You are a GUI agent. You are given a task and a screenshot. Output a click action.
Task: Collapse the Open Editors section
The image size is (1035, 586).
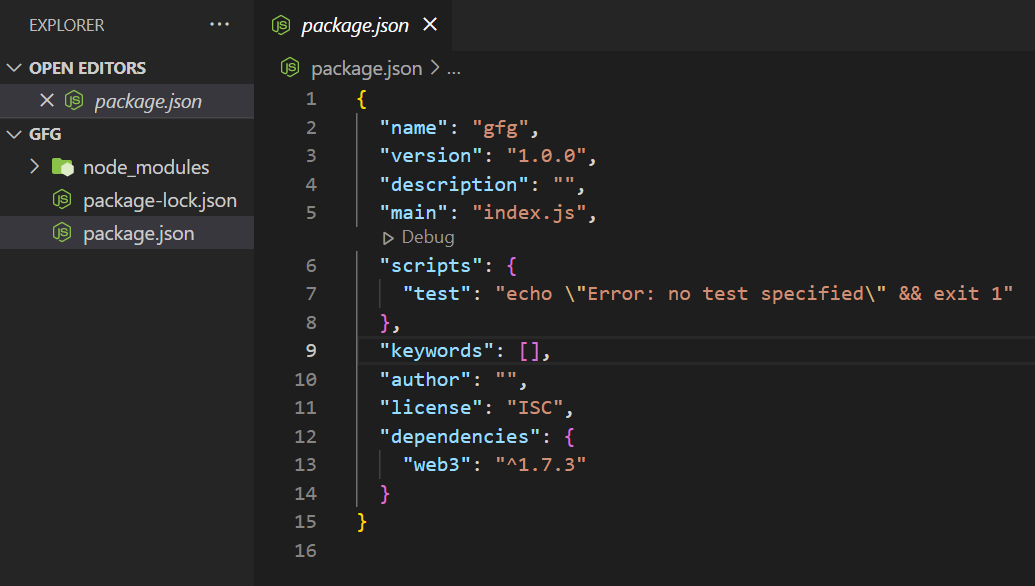point(14,68)
